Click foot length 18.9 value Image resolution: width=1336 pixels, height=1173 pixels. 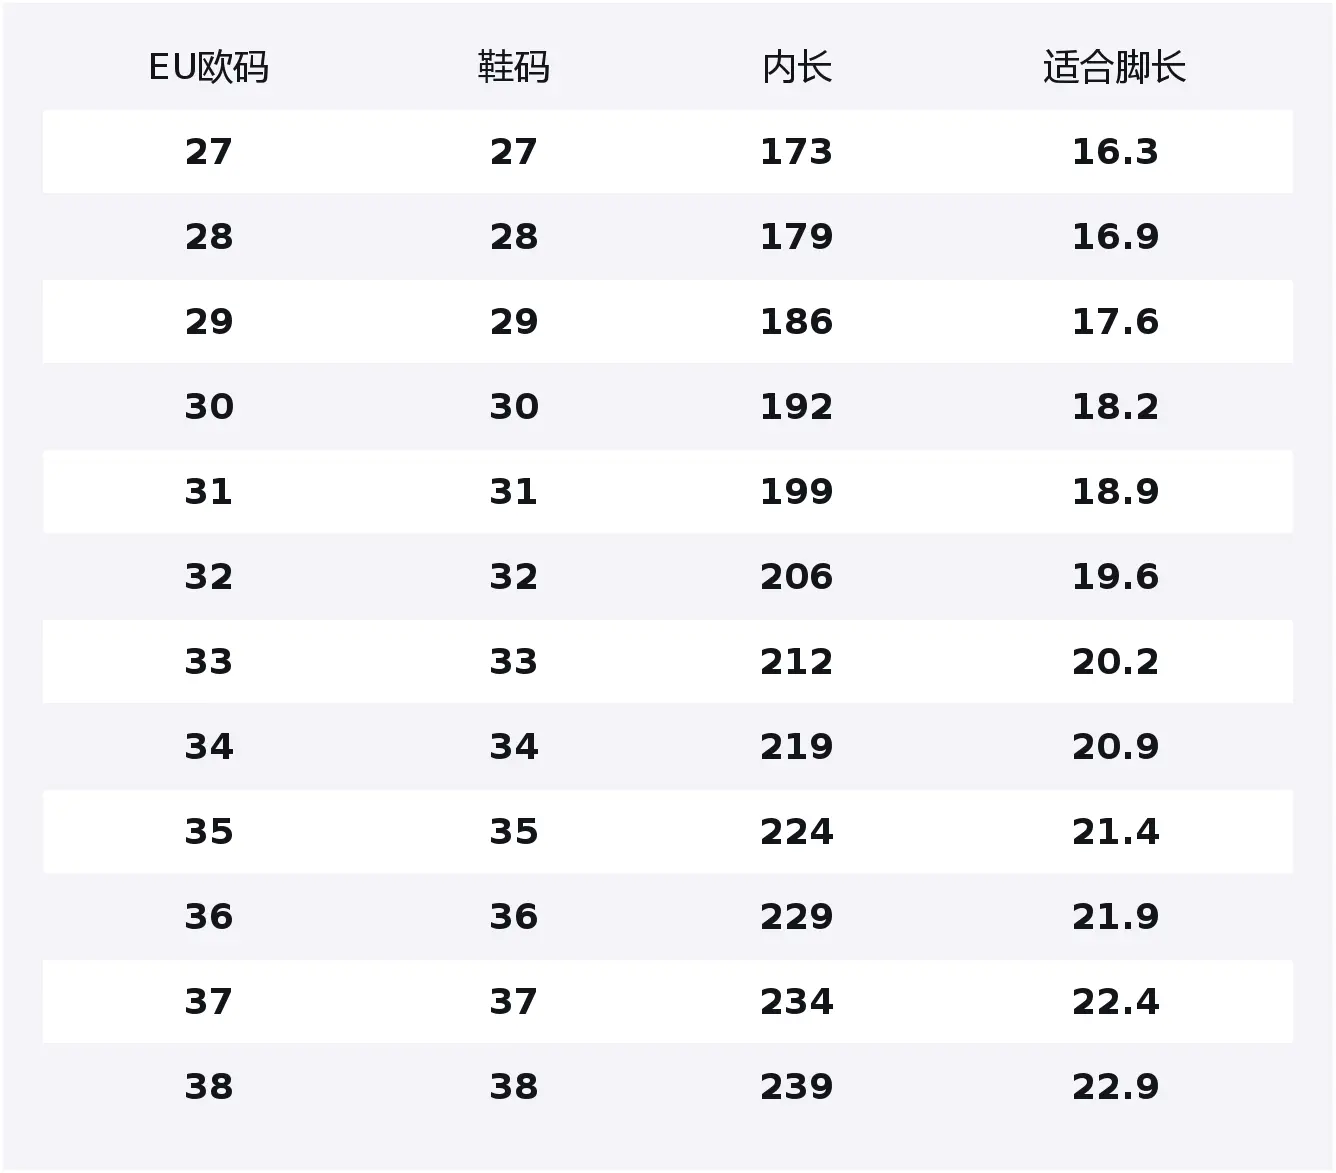(1114, 492)
